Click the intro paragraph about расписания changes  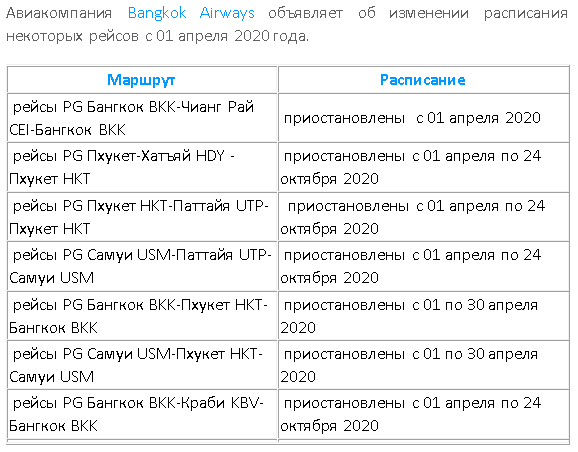click(287, 24)
